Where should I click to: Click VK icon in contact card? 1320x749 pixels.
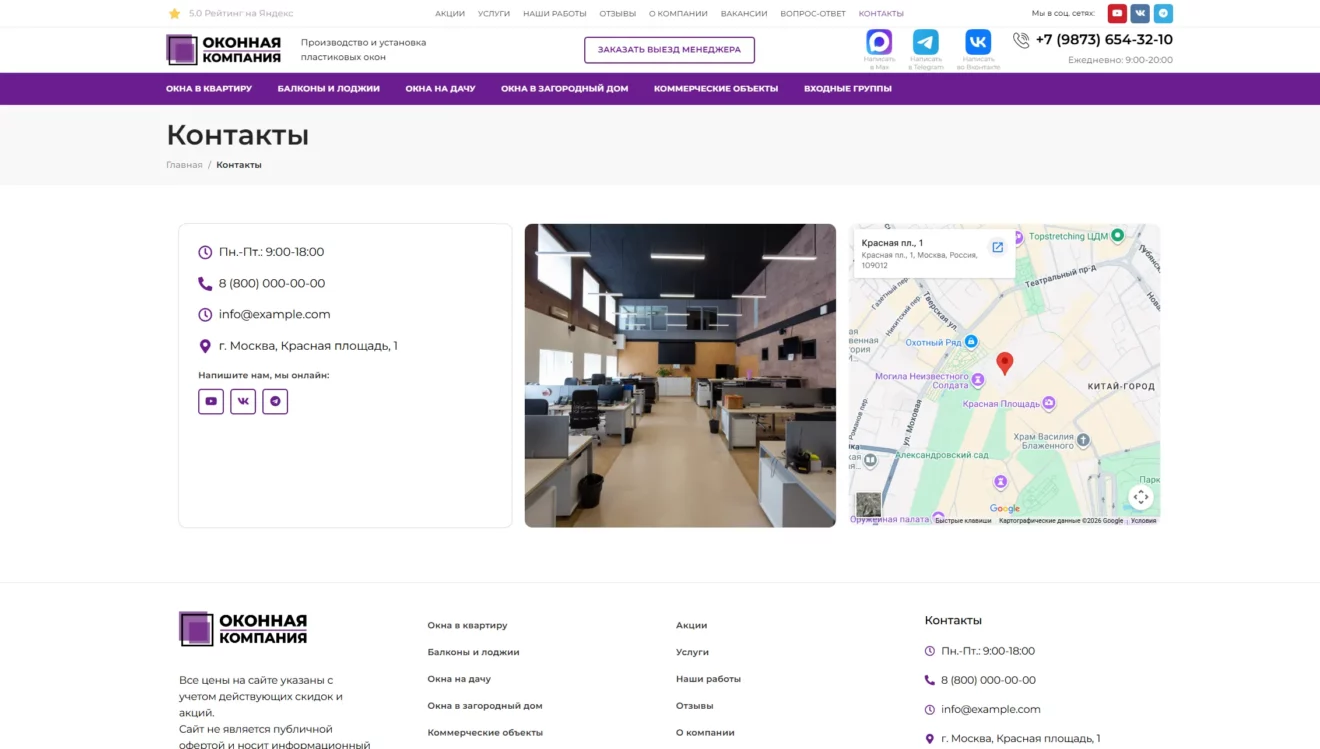tap(243, 401)
